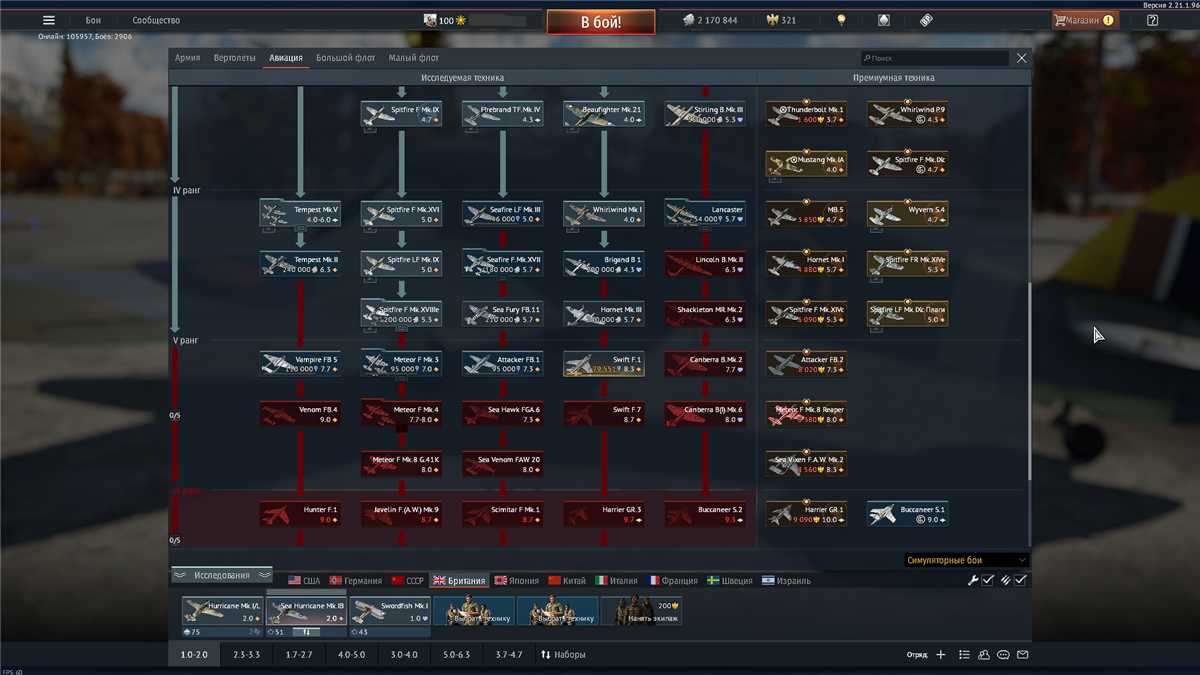The width and height of the screenshot is (1200, 675).
Task: Expand the Spitfire F Mk.XVIIIe group folder
Action: coord(401,314)
